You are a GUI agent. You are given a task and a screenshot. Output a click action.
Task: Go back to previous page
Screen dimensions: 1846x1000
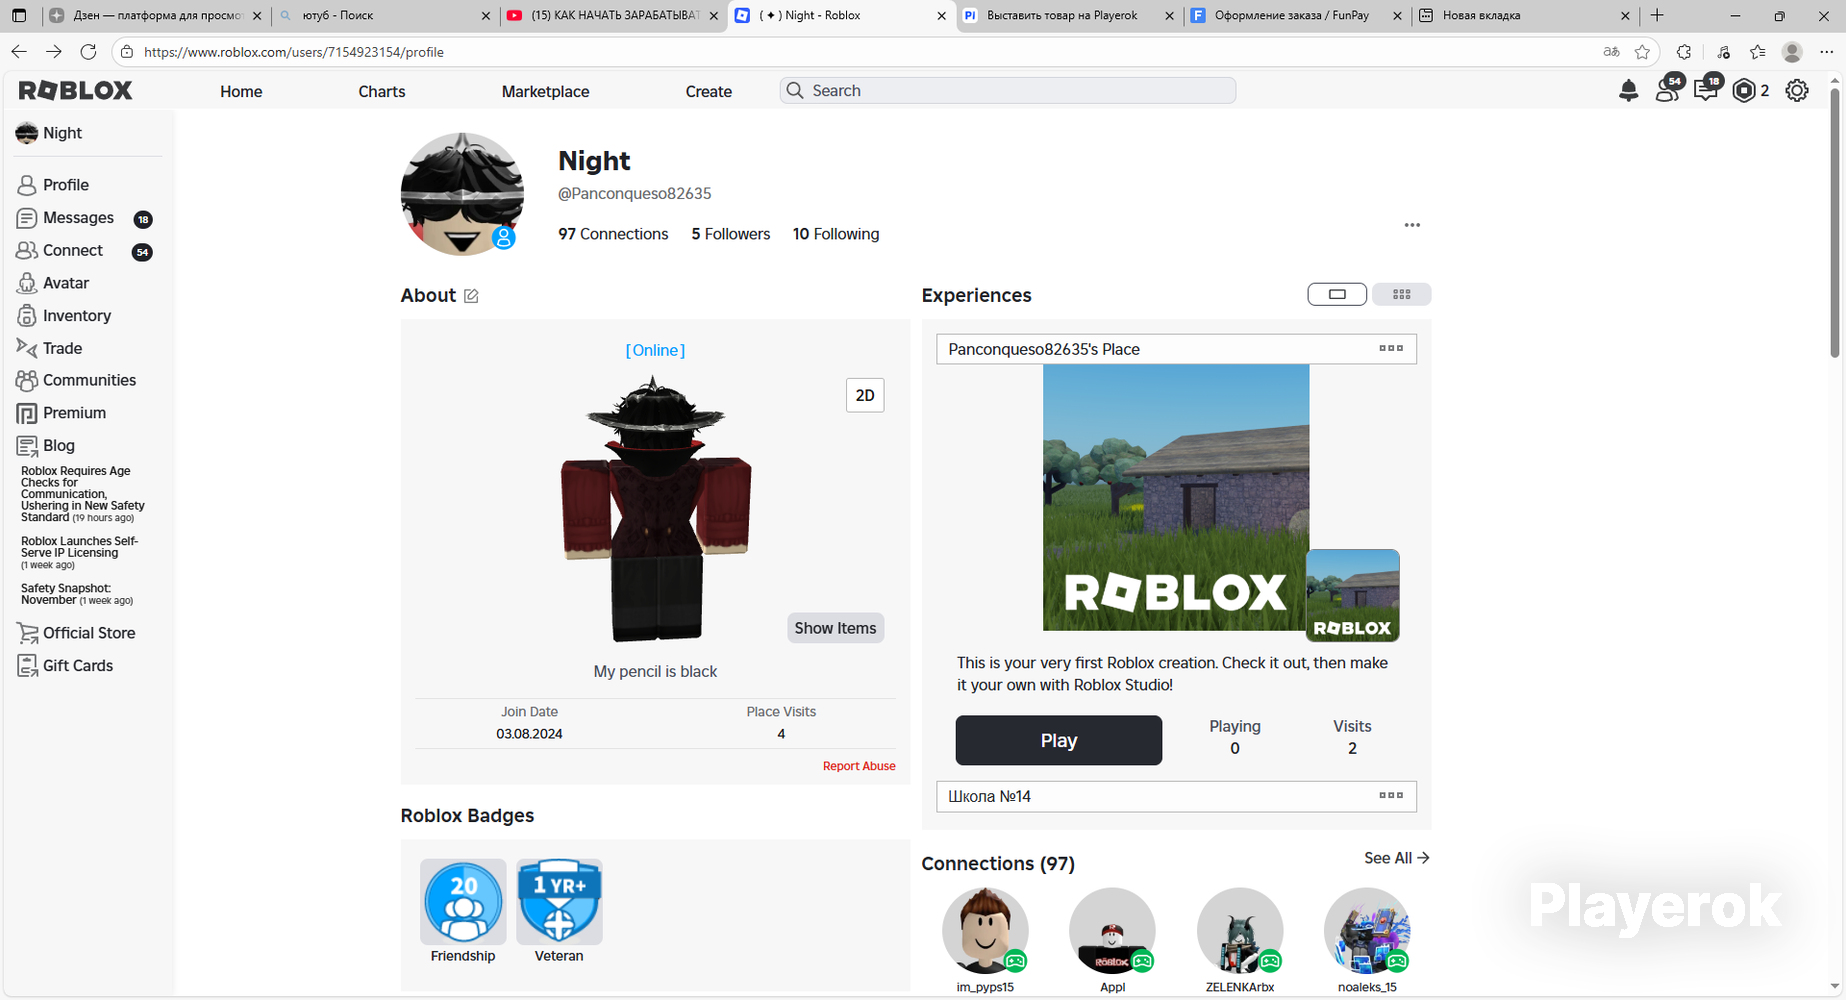19,52
